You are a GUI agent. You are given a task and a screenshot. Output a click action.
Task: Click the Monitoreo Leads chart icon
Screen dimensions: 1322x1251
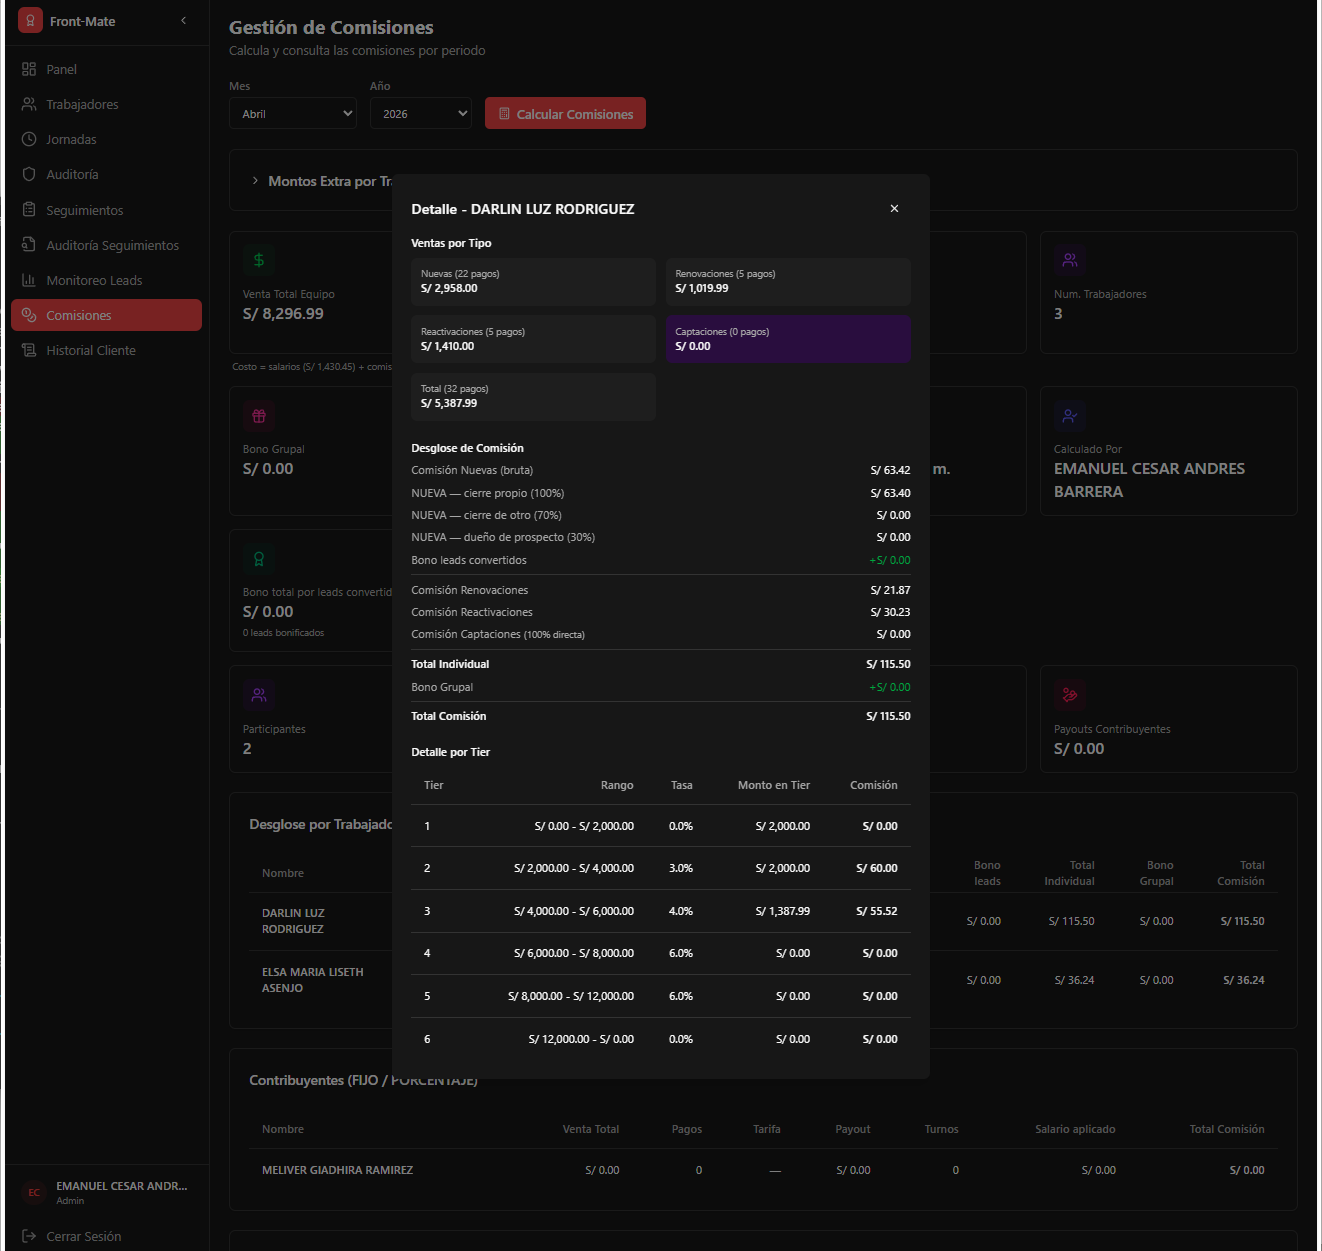[x=29, y=280]
